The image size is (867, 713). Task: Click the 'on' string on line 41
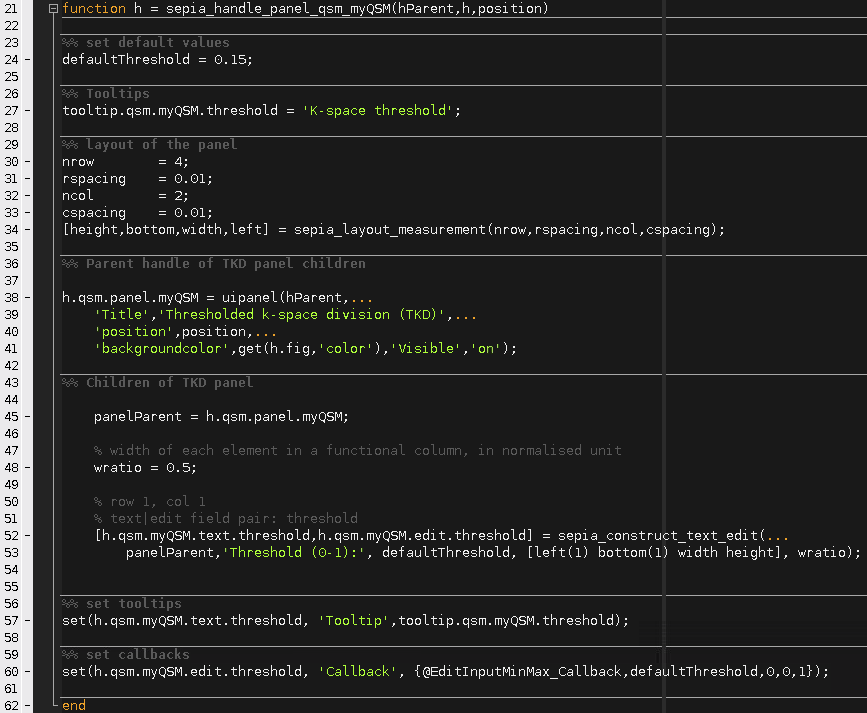[485, 348]
